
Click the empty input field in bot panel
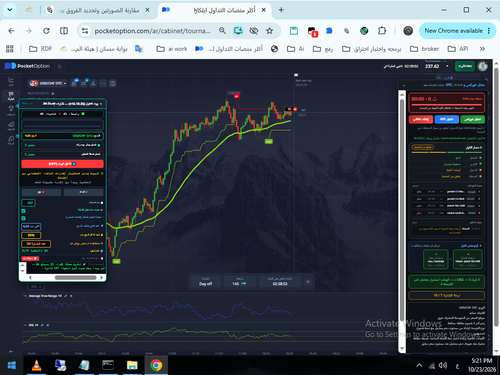pyautogui.click(x=62, y=125)
